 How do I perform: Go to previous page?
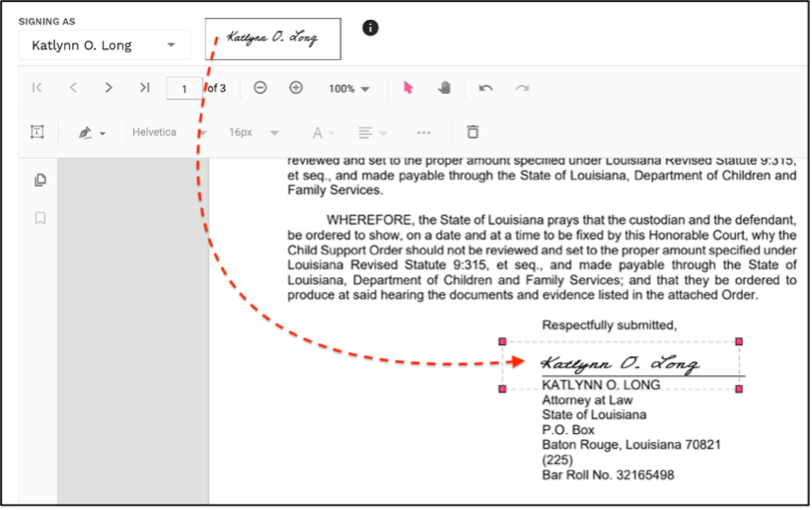tap(73, 88)
